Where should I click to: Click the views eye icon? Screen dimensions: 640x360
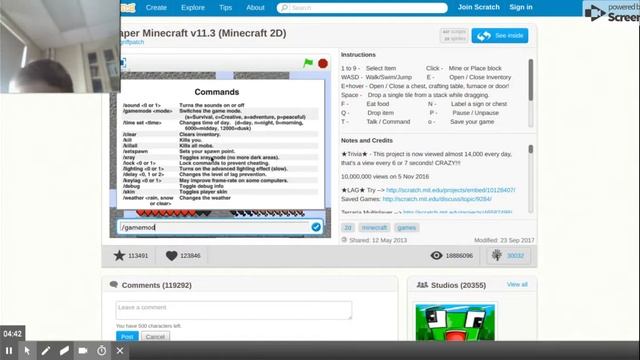point(436,256)
